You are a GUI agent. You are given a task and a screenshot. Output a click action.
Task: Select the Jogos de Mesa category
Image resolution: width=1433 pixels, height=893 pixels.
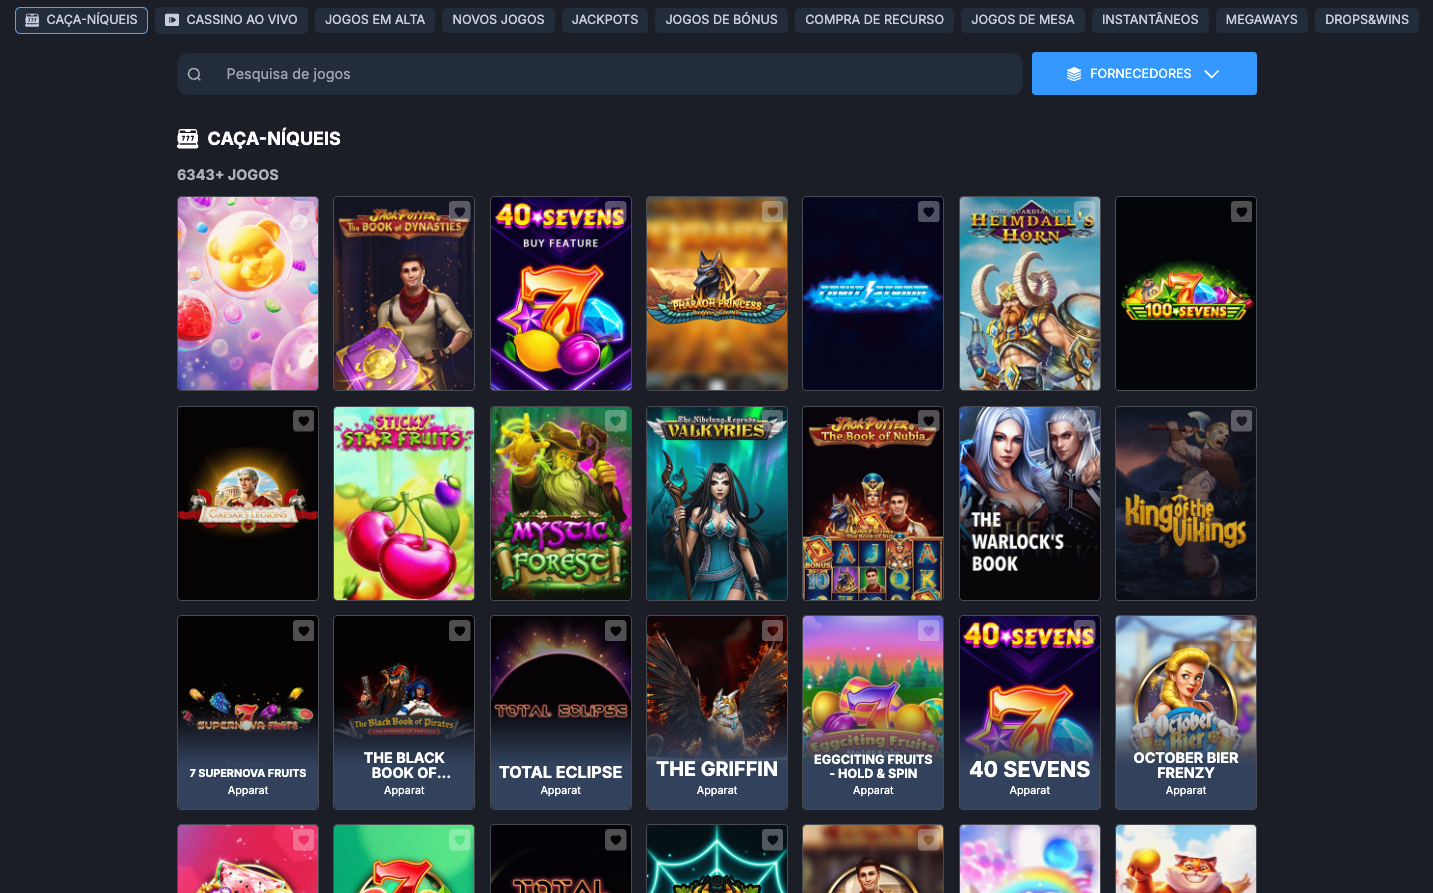pyautogui.click(x=1022, y=20)
